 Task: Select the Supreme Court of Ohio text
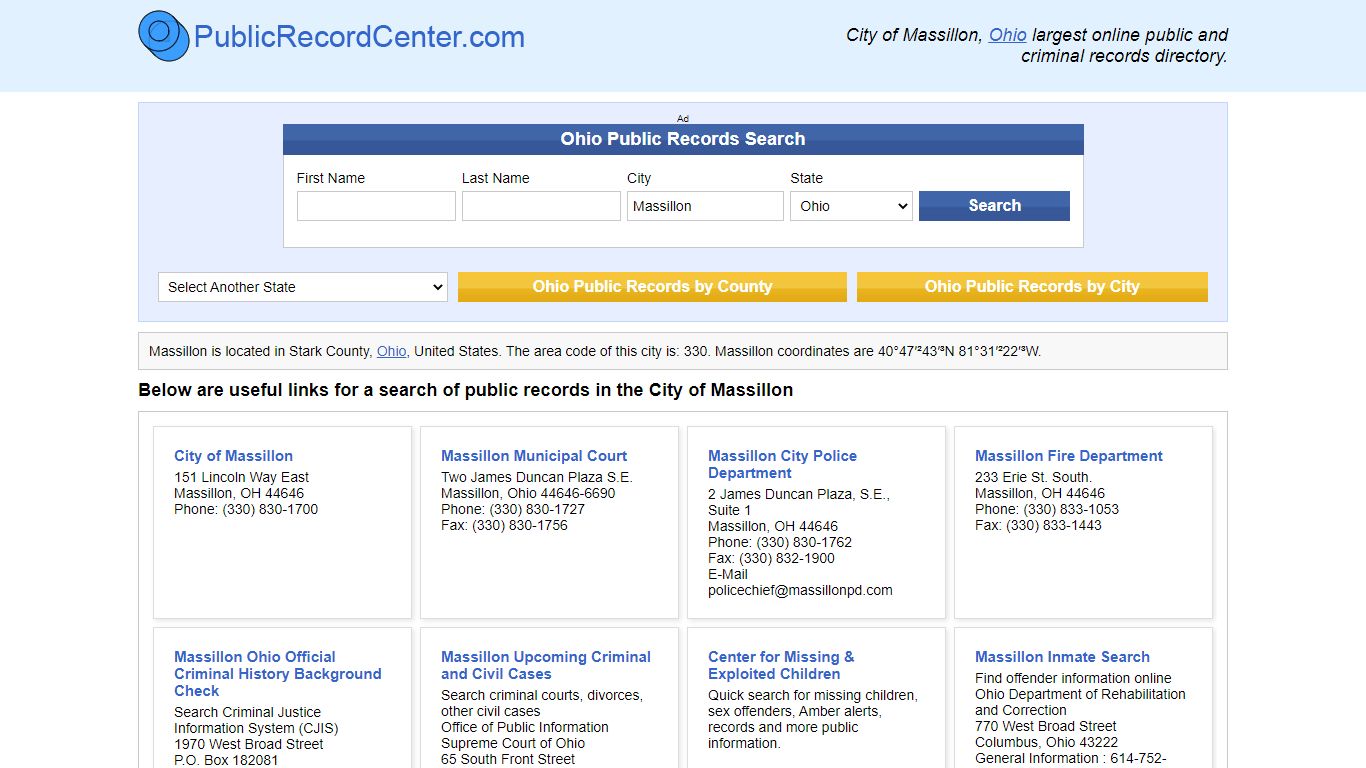point(513,743)
